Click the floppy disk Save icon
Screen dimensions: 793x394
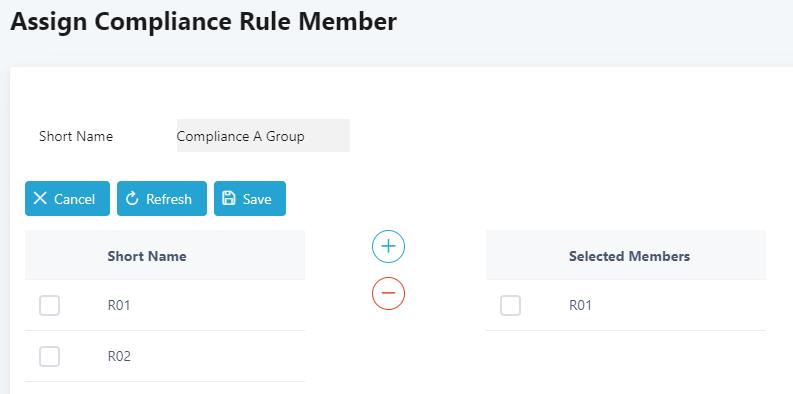click(229, 198)
